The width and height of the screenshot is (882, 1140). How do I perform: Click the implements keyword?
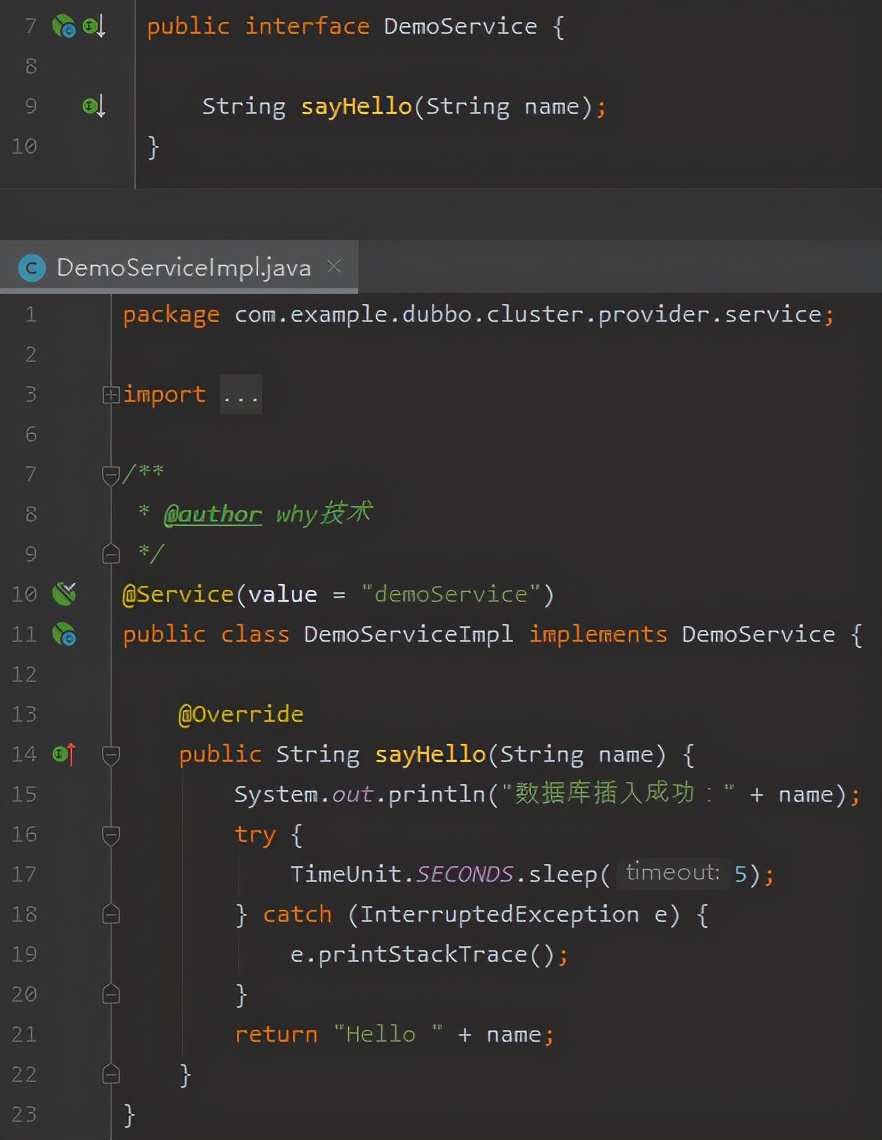(x=598, y=635)
